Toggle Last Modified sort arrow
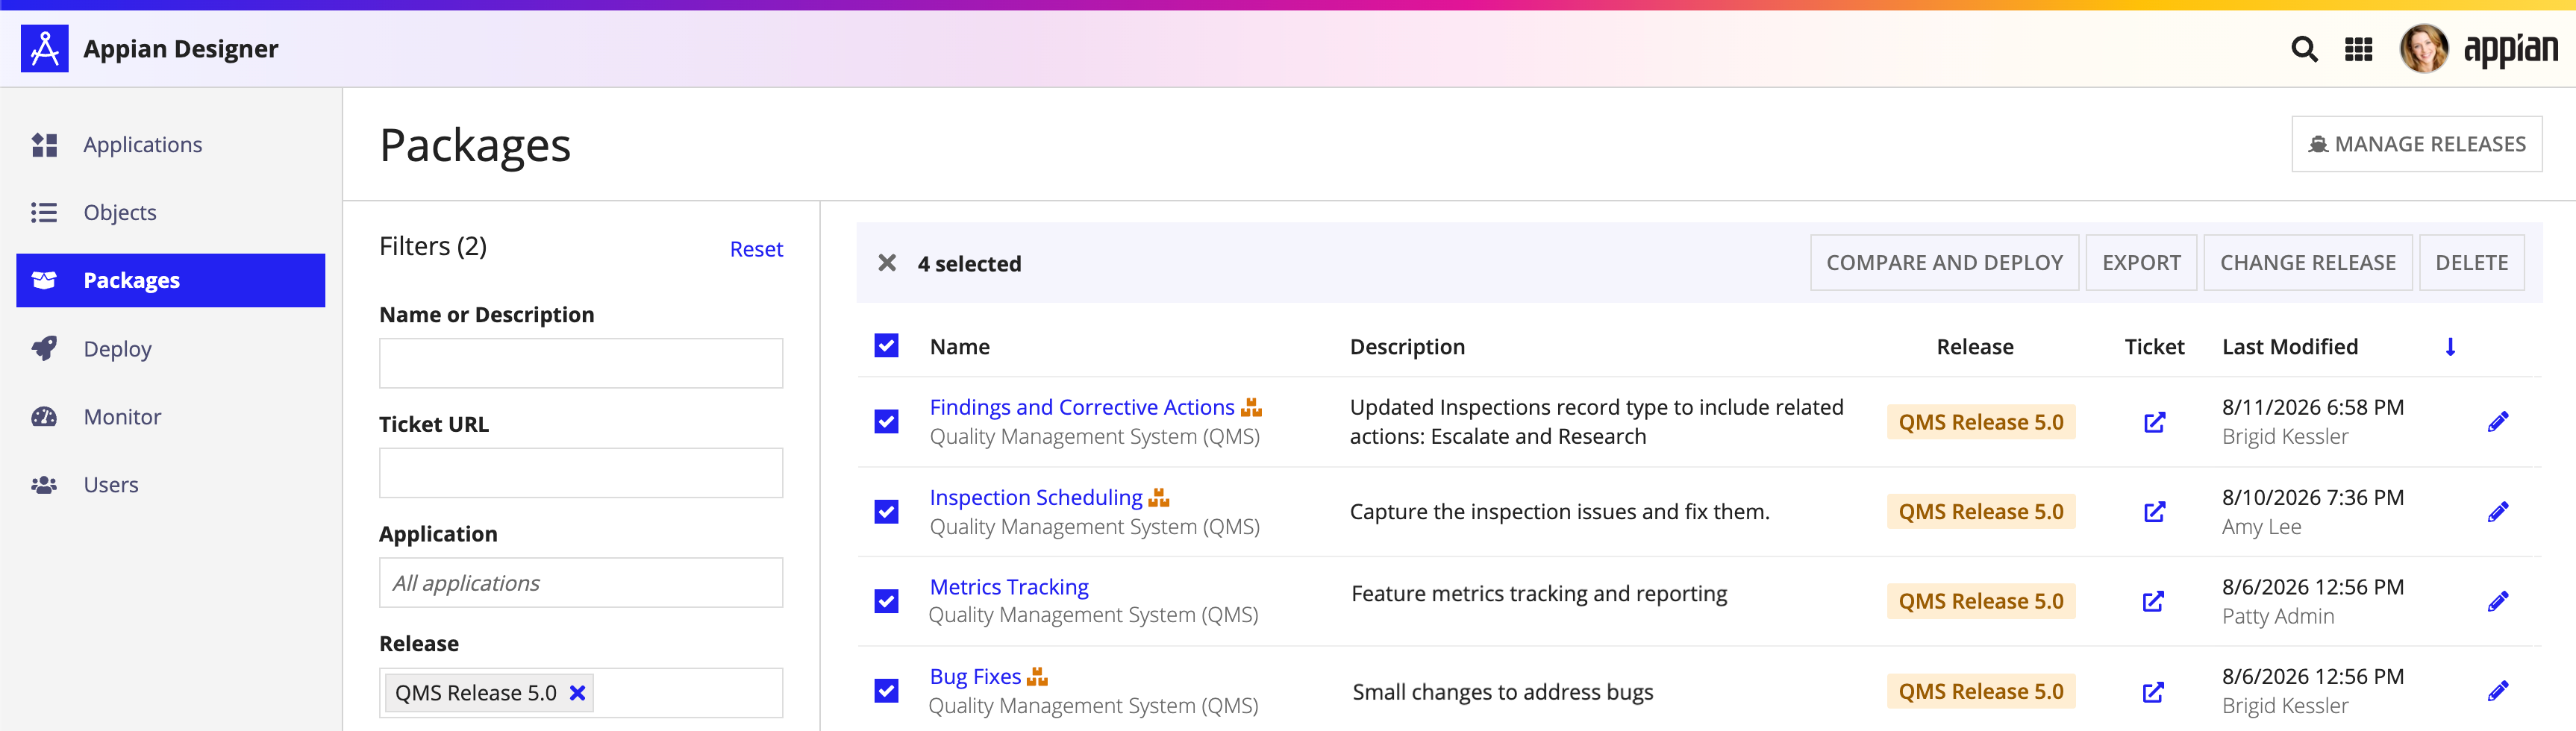 click(2450, 347)
